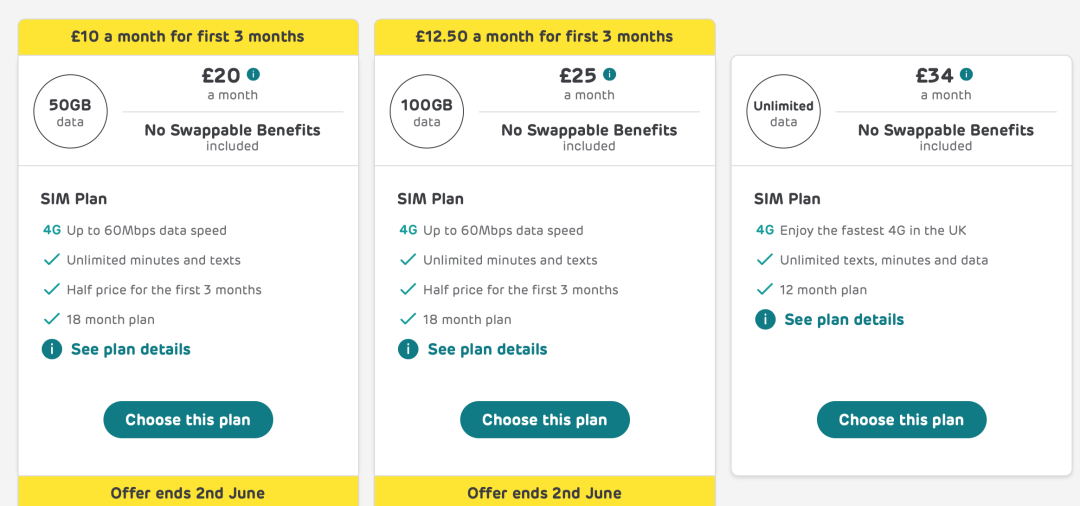Click the '£12.50 a month for first 3 months' banner
This screenshot has height=506, width=1080.
[545, 36]
